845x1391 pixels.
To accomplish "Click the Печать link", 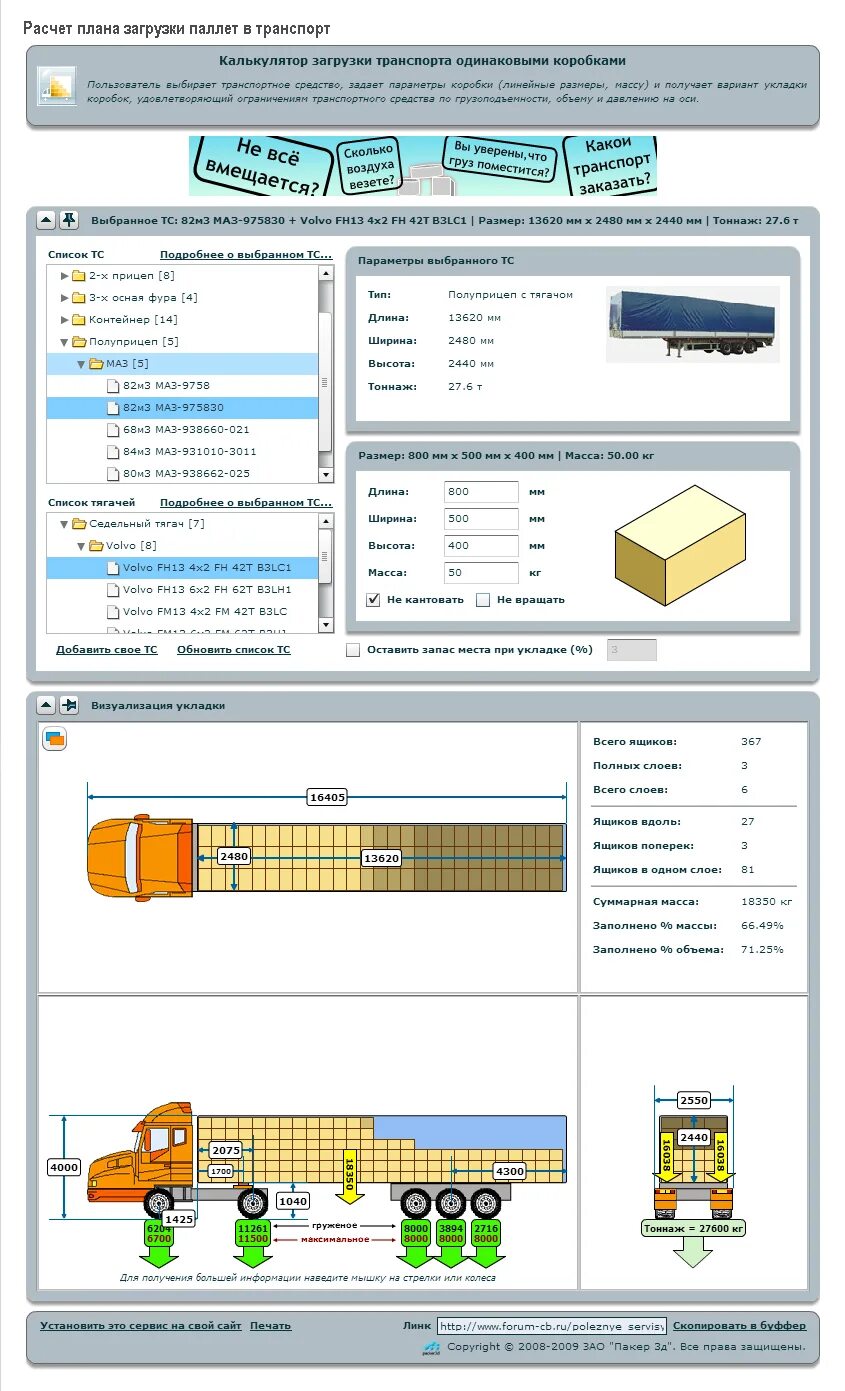I will click(x=271, y=1326).
